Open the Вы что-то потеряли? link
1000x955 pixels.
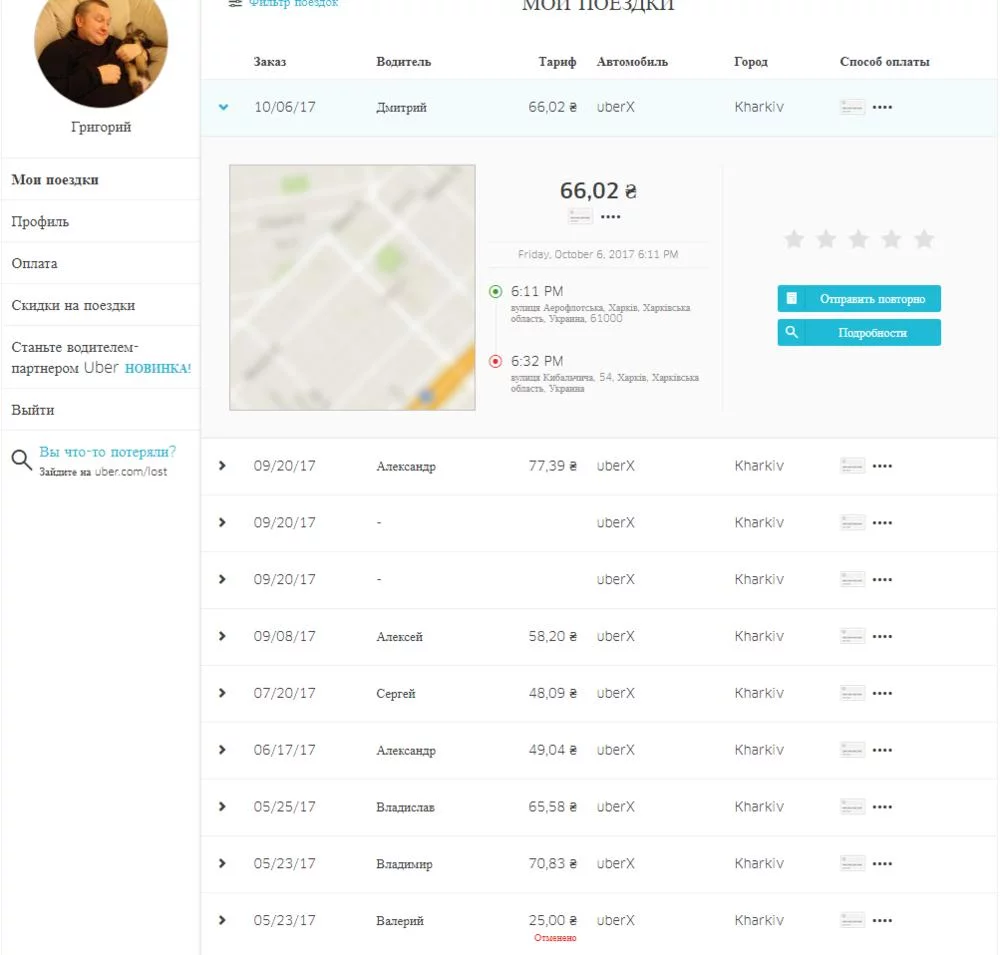[107, 452]
